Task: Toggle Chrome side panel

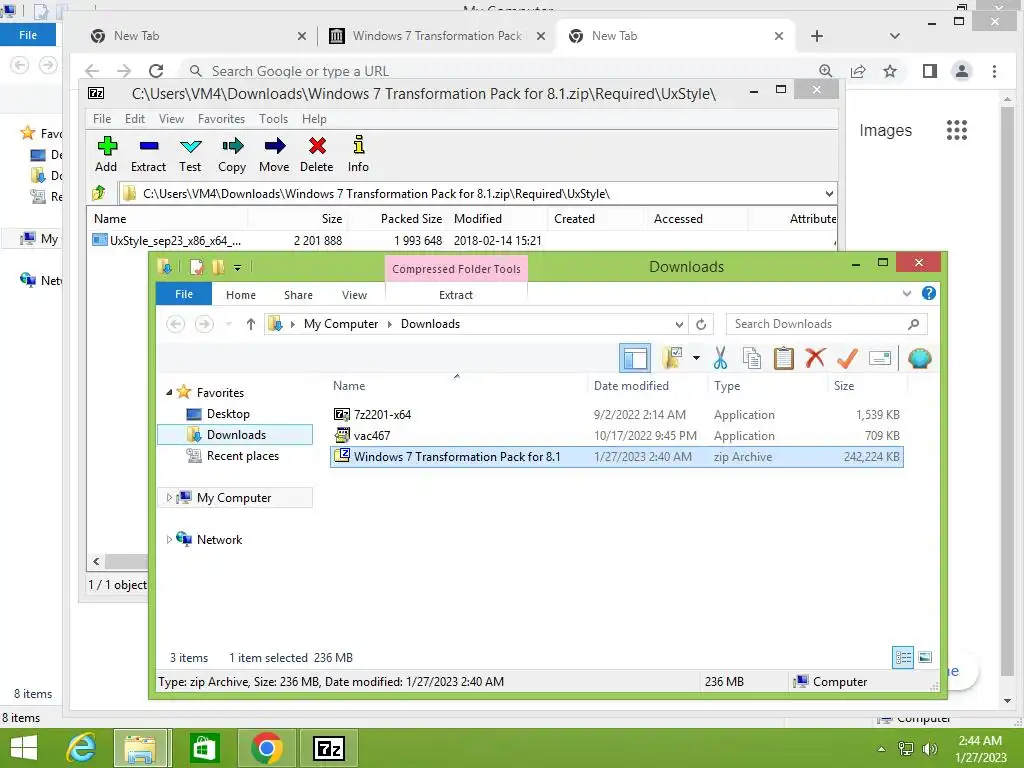Action: (929, 71)
